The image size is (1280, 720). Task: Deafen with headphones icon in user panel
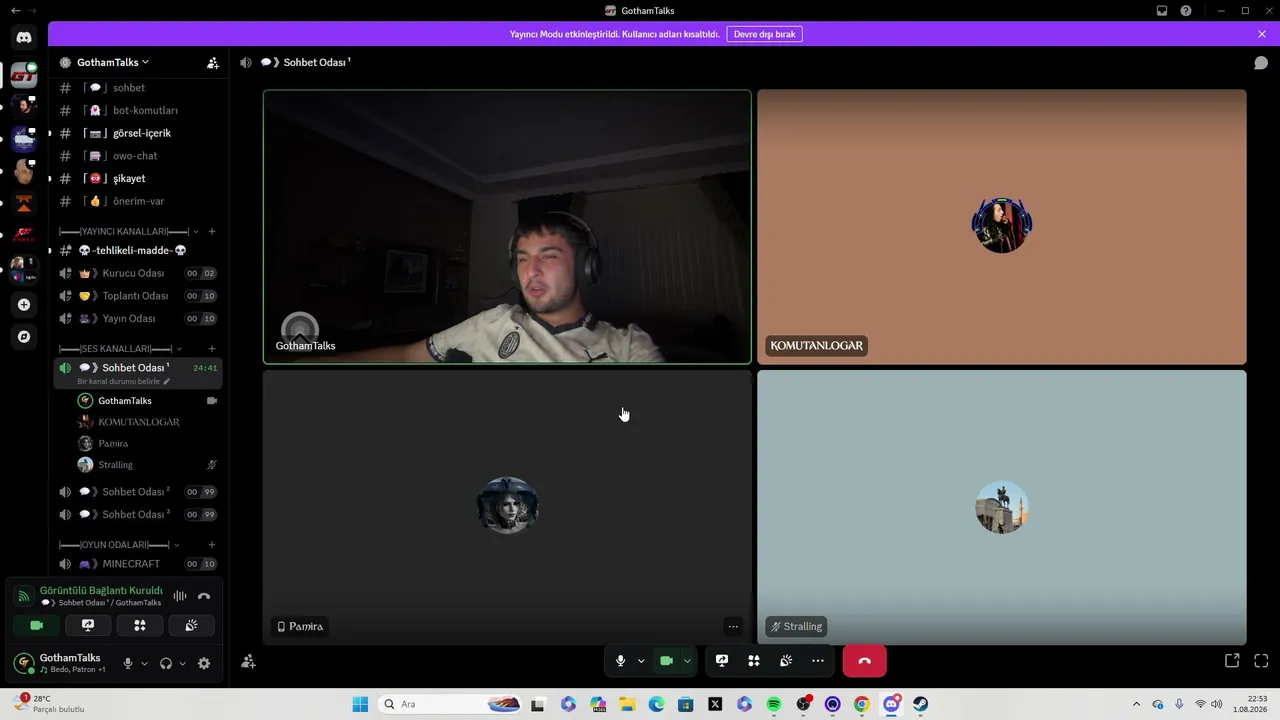click(166, 663)
